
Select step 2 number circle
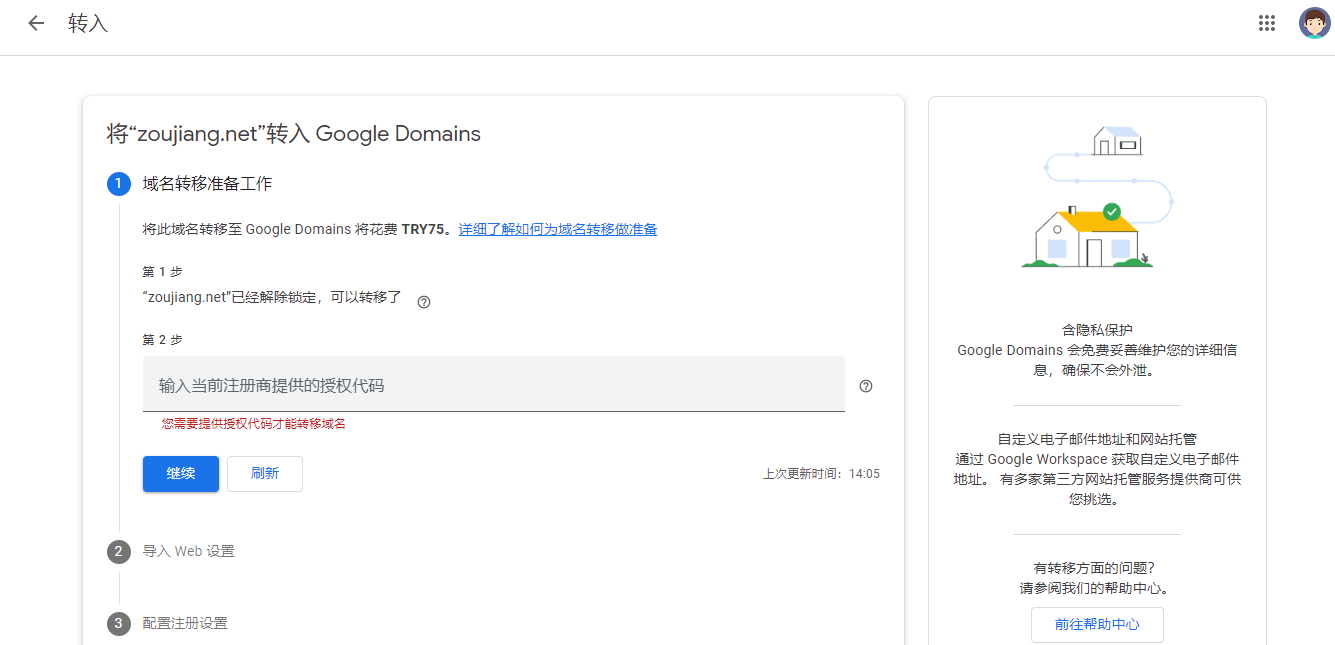(x=119, y=551)
